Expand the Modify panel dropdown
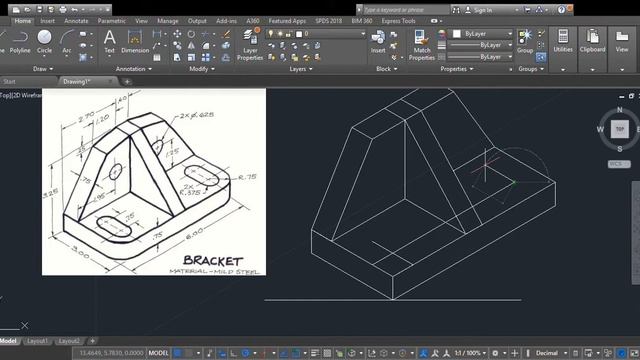The width and height of the screenshot is (640, 360). [202, 69]
